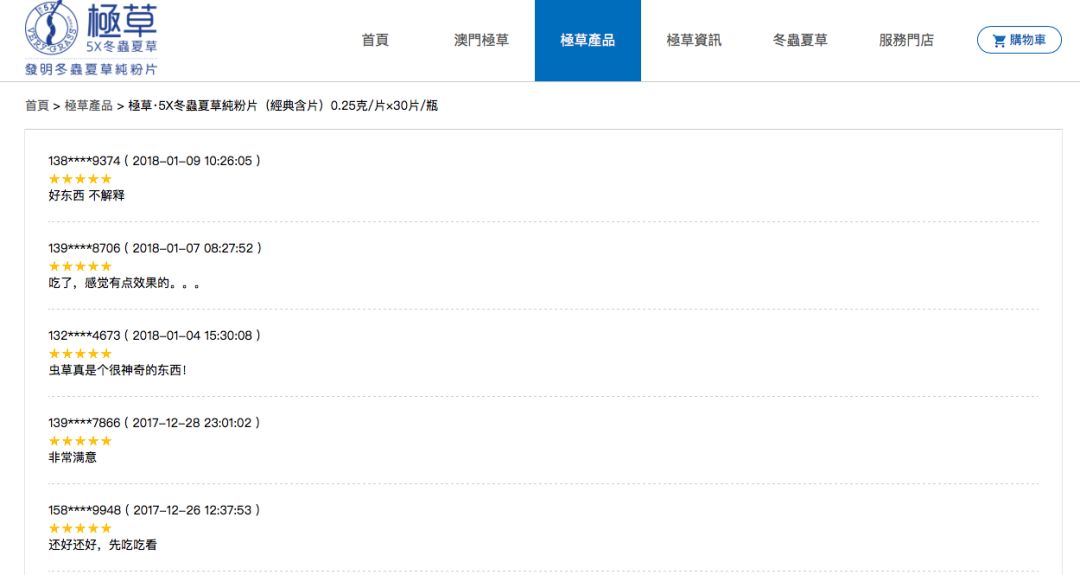Click the review text 好东西 不解释

86,196
